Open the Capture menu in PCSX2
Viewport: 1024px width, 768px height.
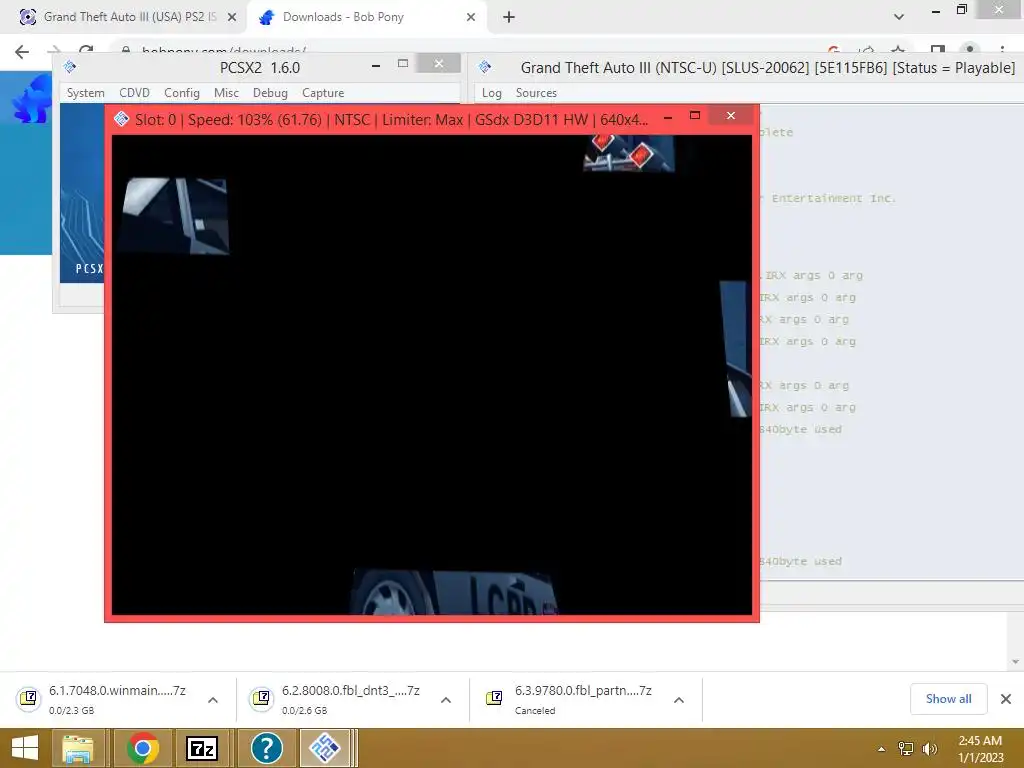pyautogui.click(x=323, y=93)
